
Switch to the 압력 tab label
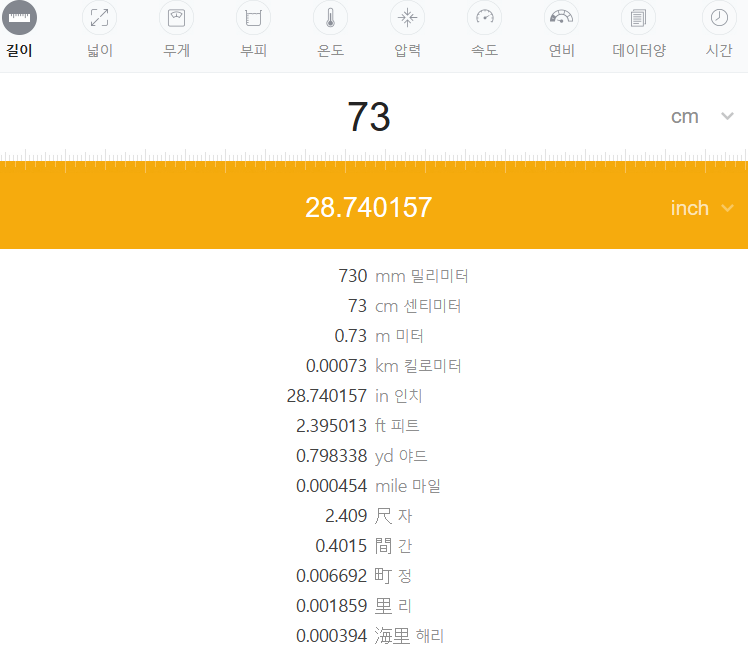click(407, 50)
